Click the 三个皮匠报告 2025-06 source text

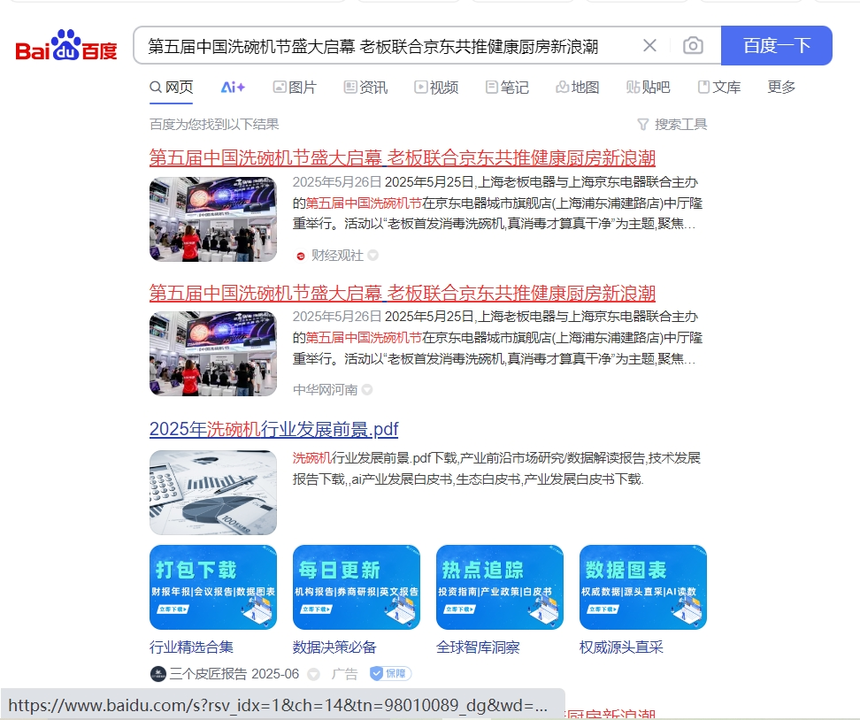click(234, 674)
